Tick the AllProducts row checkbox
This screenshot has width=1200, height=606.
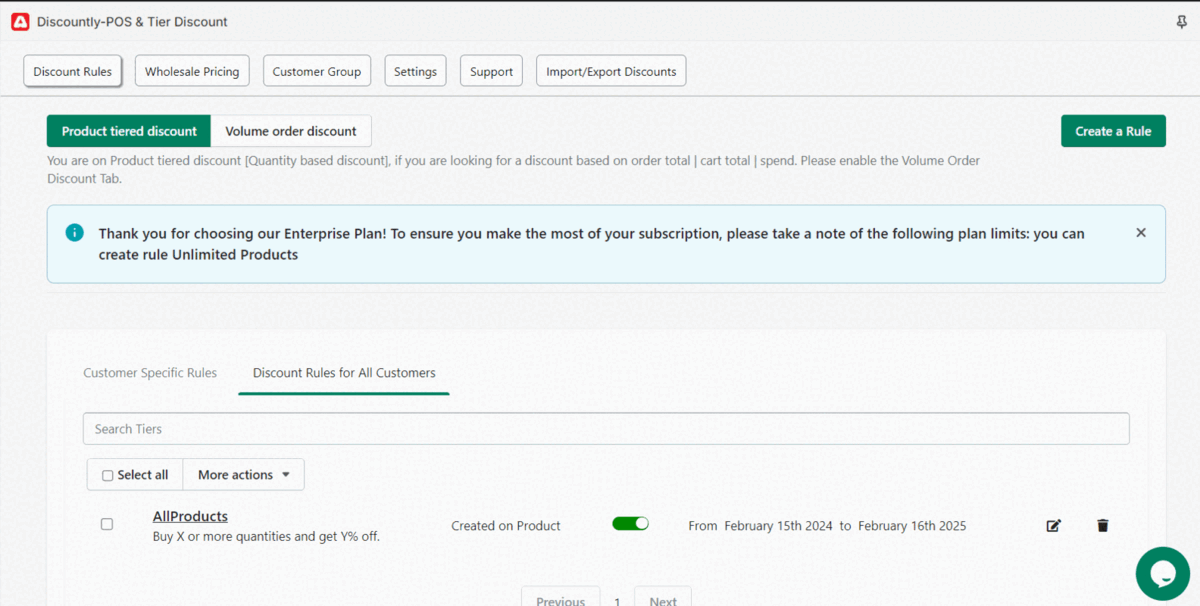tap(107, 524)
